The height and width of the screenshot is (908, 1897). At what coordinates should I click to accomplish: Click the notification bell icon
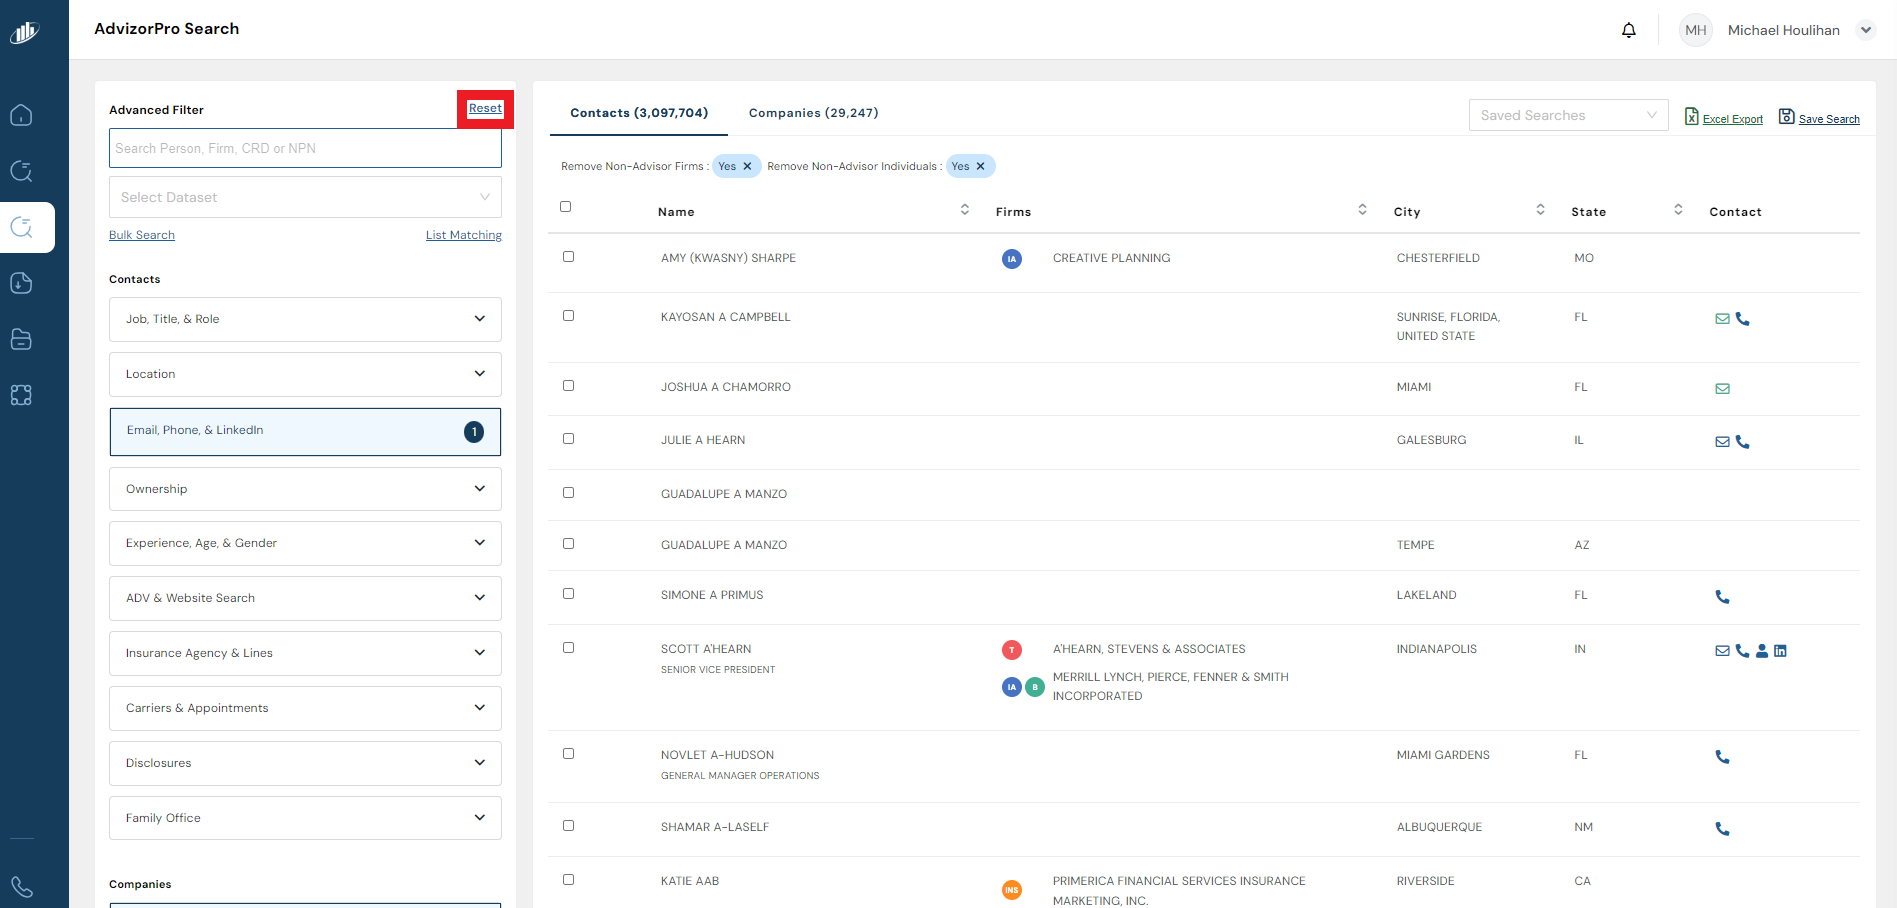tap(1628, 30)
